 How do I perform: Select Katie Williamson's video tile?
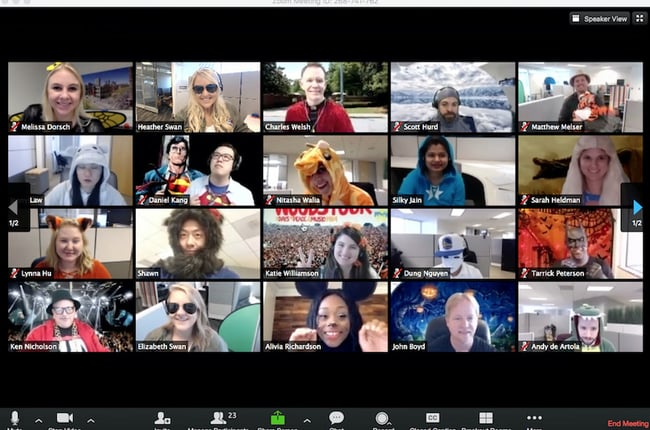point(326,243)
